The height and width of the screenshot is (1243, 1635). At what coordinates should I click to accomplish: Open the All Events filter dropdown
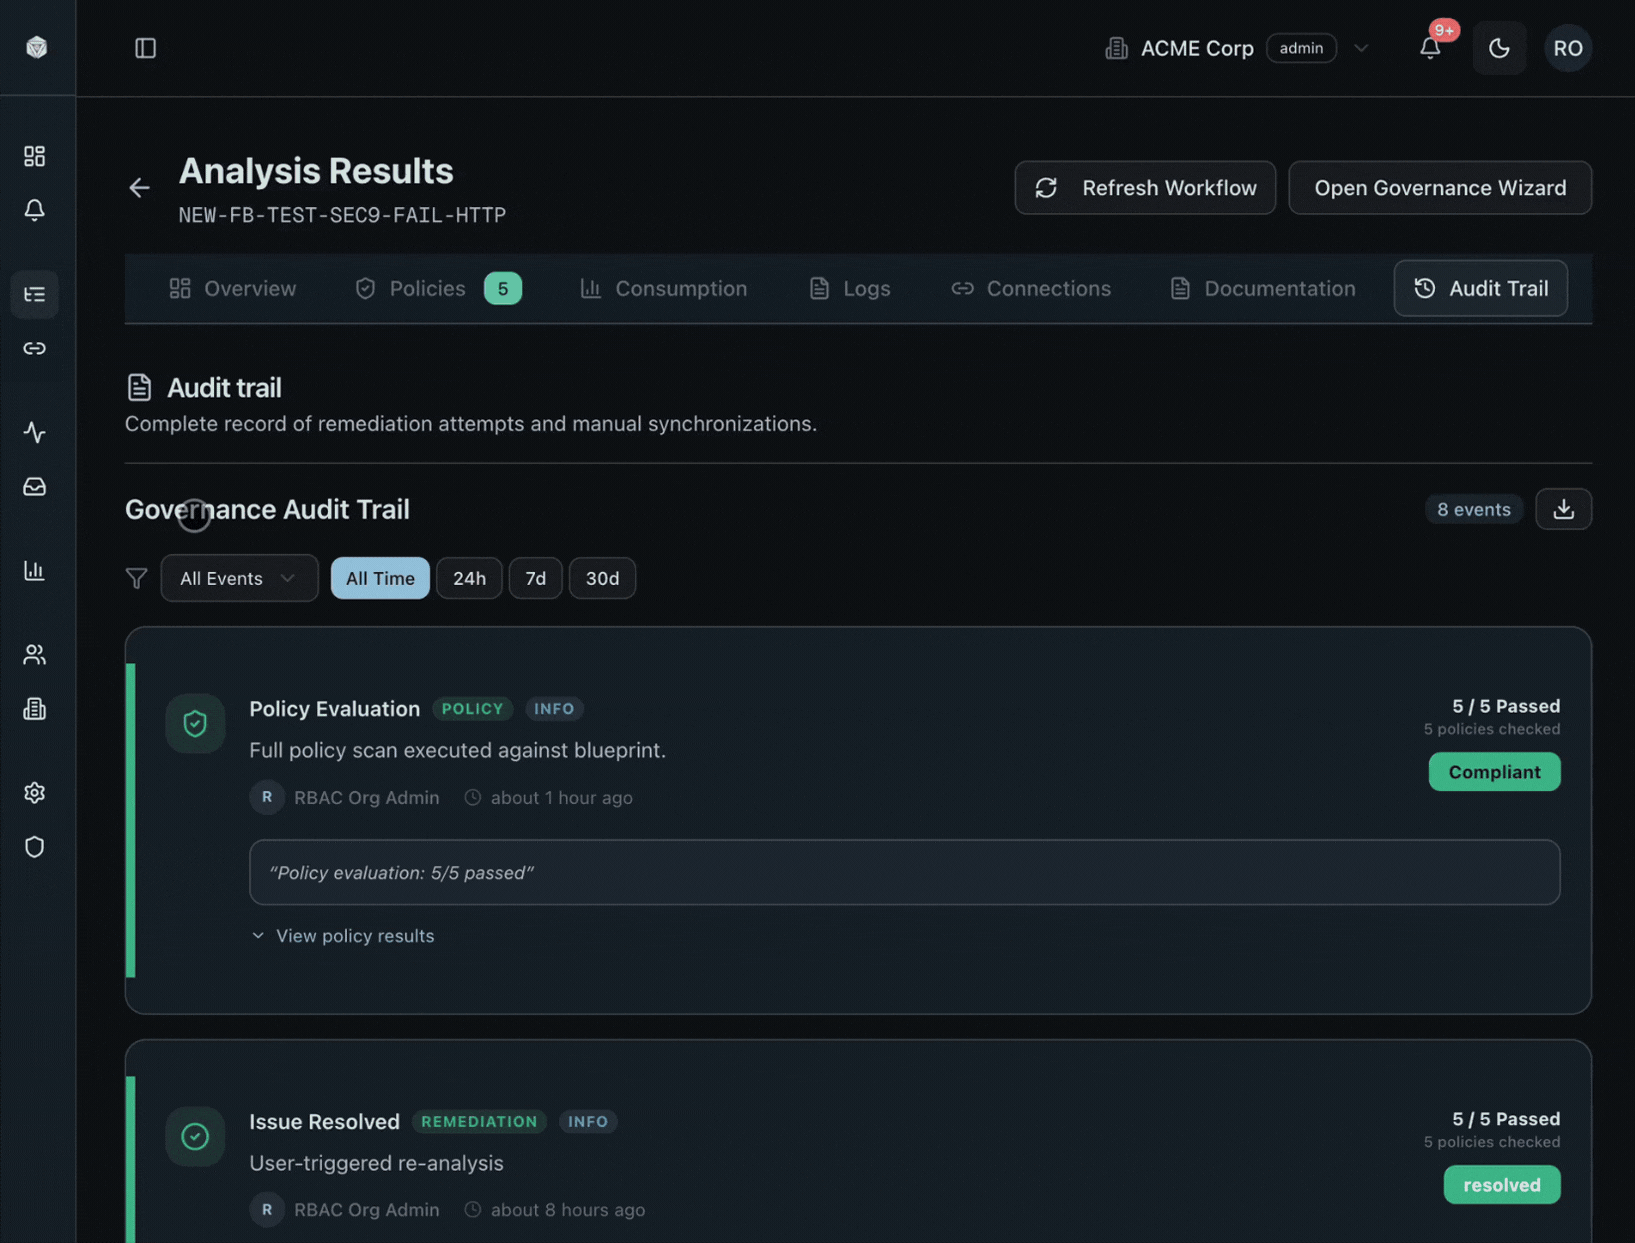tap(239, 578)
